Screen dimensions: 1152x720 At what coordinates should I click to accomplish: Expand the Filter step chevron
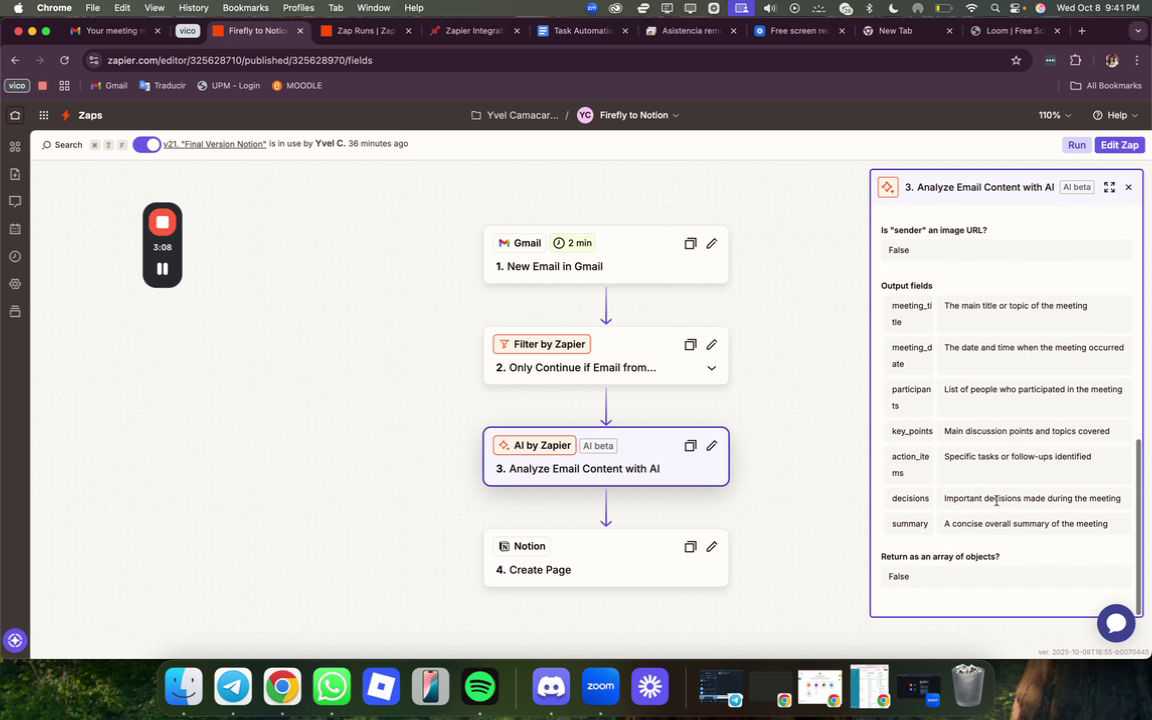point(711,368)
